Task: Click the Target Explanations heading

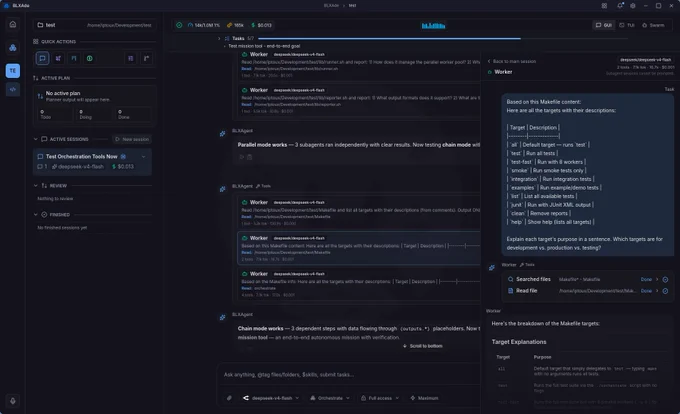Action: [519, 342]
